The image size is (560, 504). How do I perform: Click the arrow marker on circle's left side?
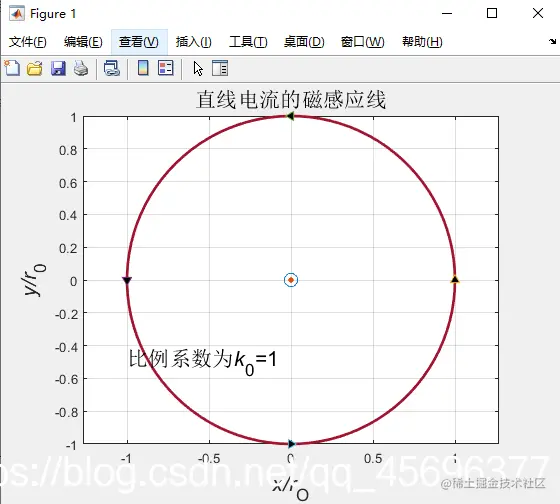coord(127,280)
